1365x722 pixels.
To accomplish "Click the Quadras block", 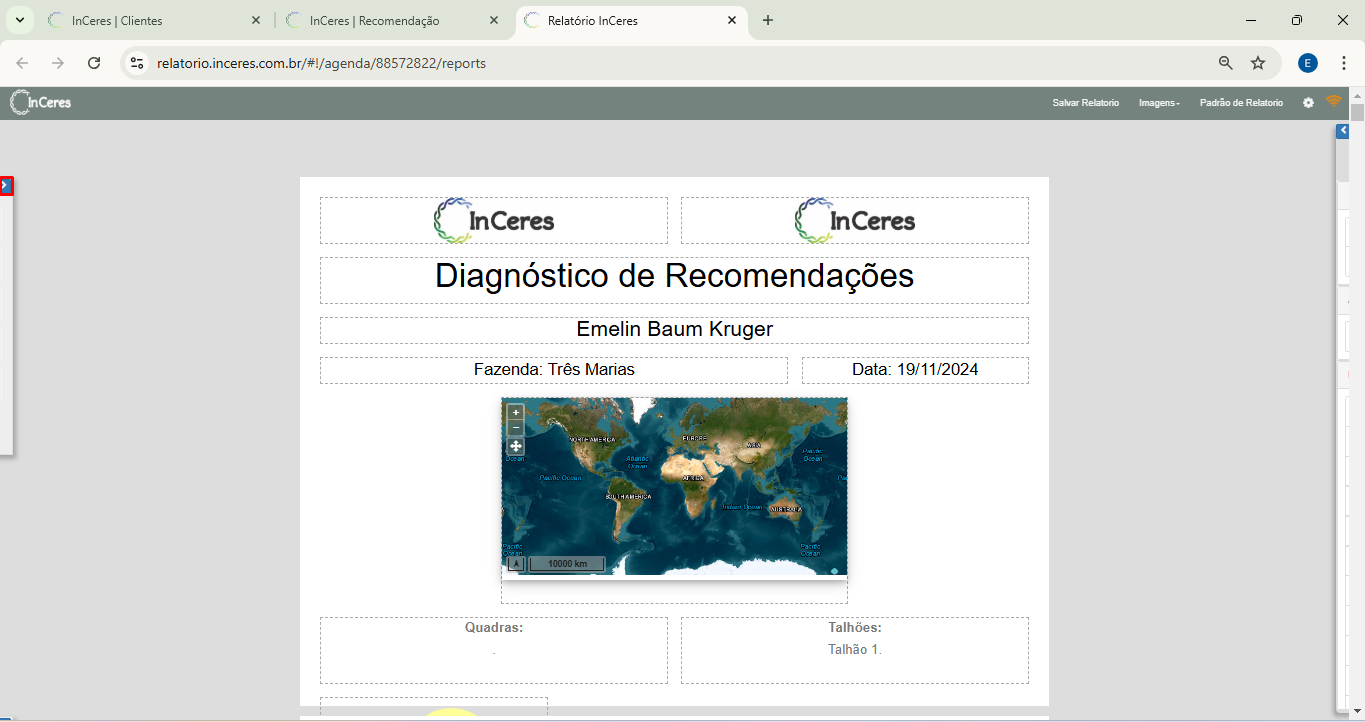I will click(x=494, y=650).
